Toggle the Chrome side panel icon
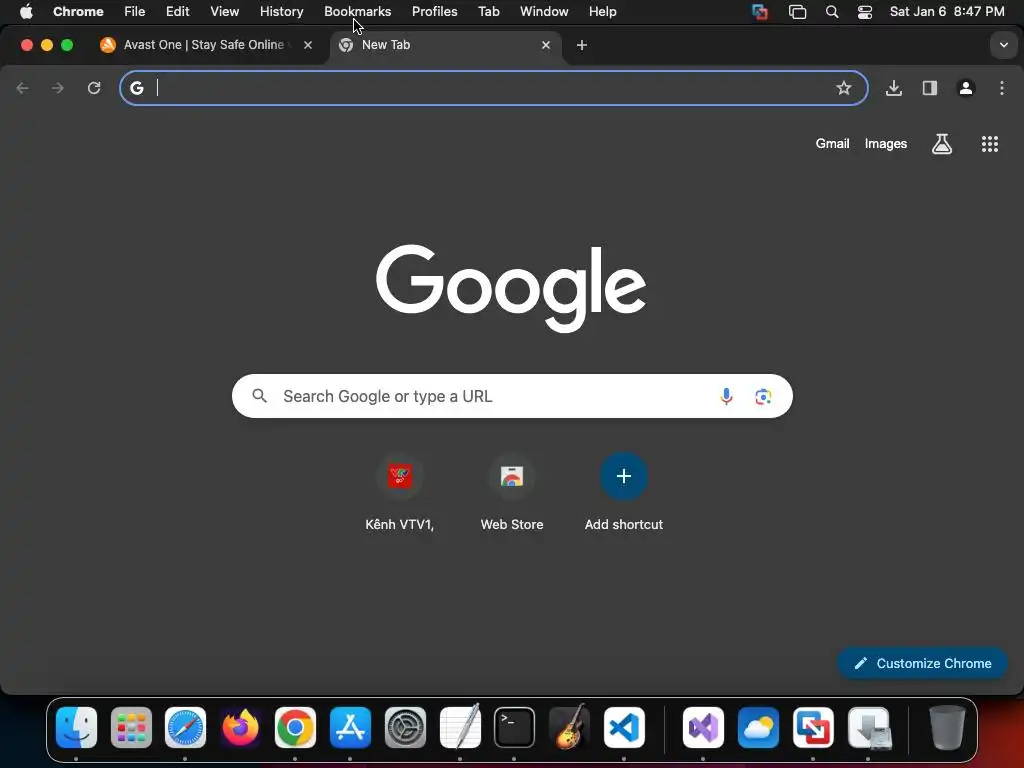Viewport: 1024px width, 768px height. click(x=930, y=88)
